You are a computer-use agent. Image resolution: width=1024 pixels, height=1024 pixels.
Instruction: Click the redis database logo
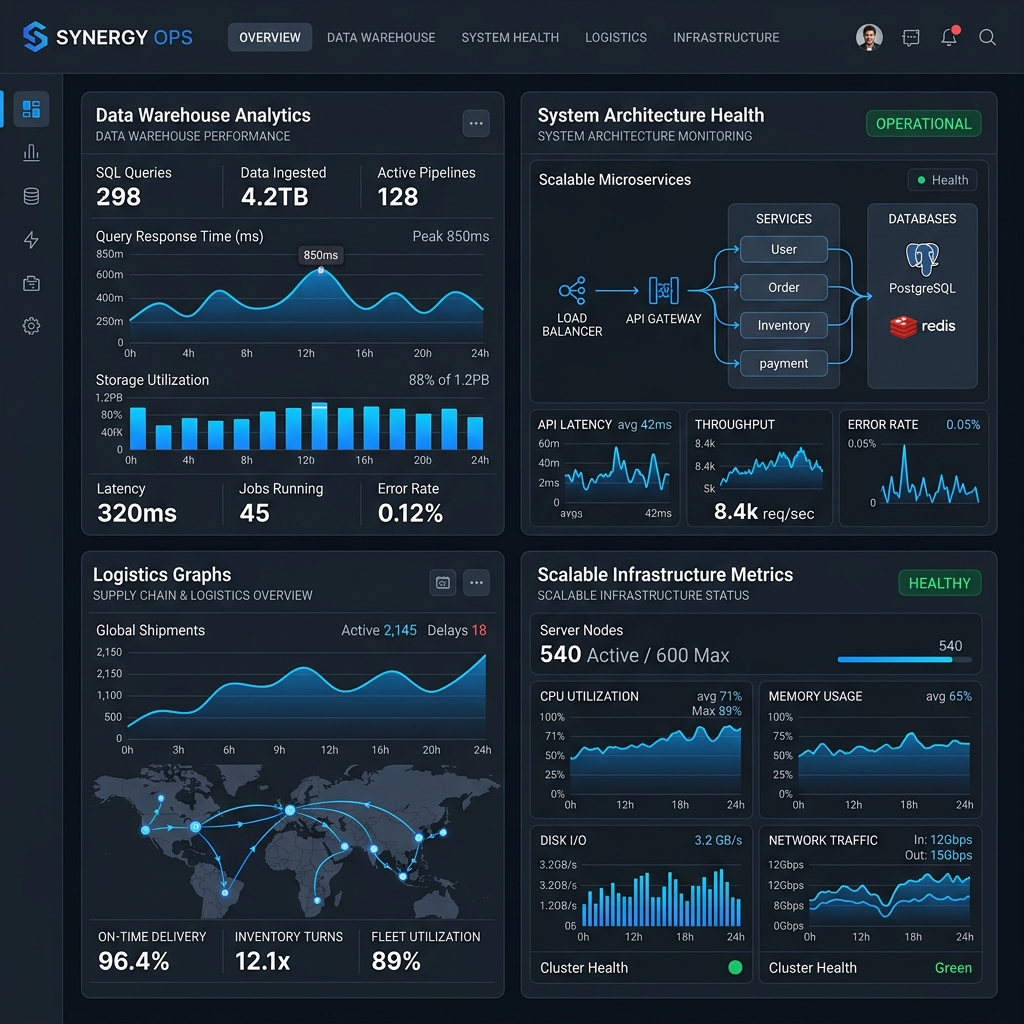click(922, 326)
